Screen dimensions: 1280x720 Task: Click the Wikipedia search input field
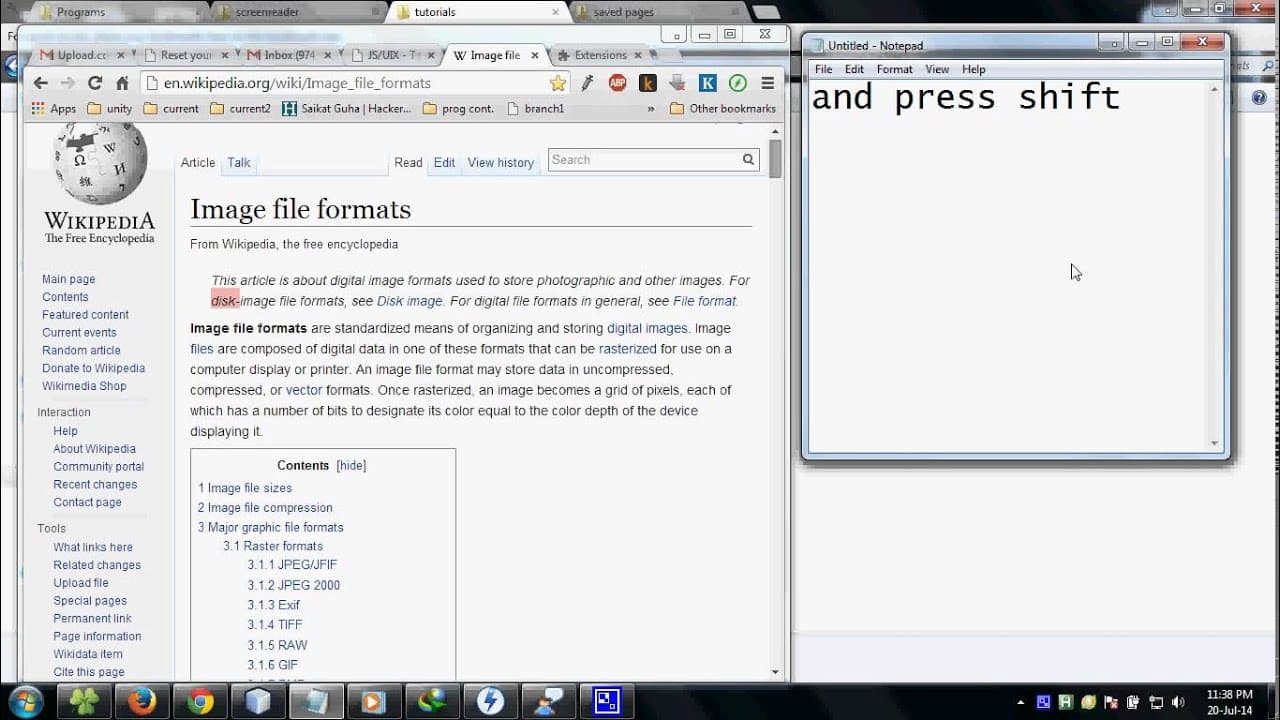click(643, 159)
